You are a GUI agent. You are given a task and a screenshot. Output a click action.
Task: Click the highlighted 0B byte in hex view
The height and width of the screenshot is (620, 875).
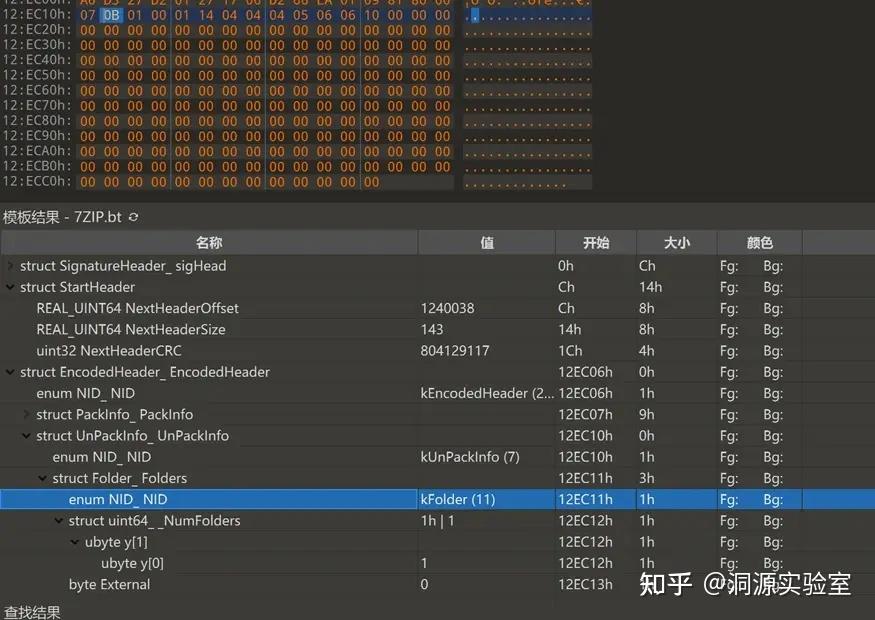(111, 15)
